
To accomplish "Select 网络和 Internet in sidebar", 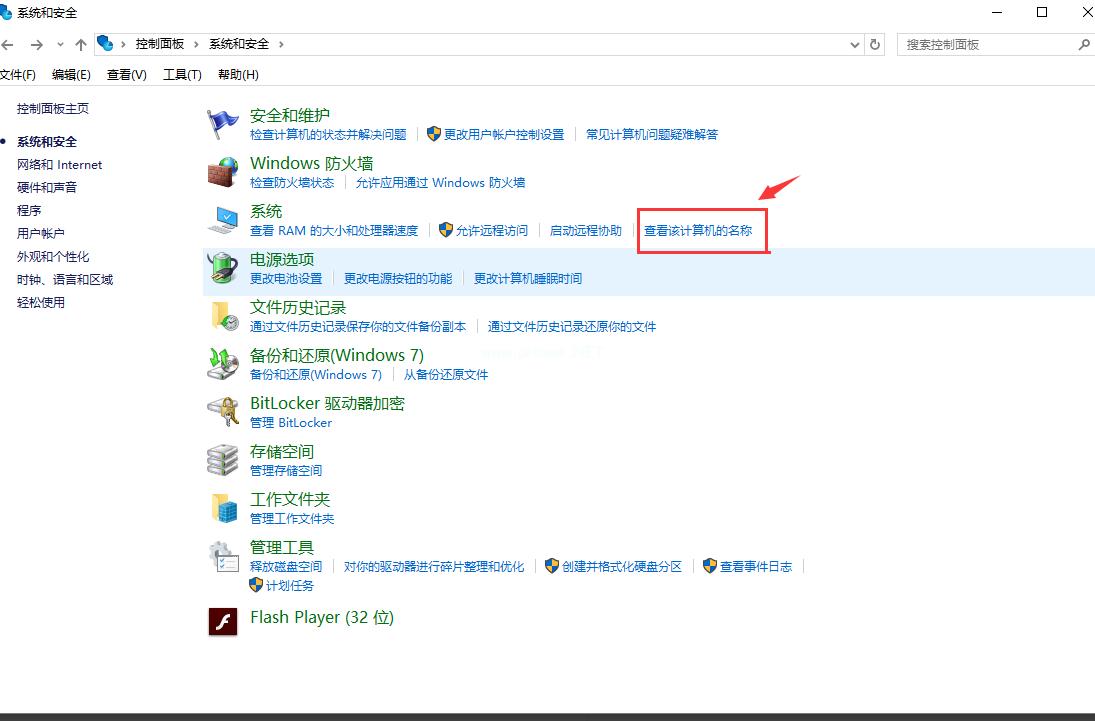I will click(59, 165).
